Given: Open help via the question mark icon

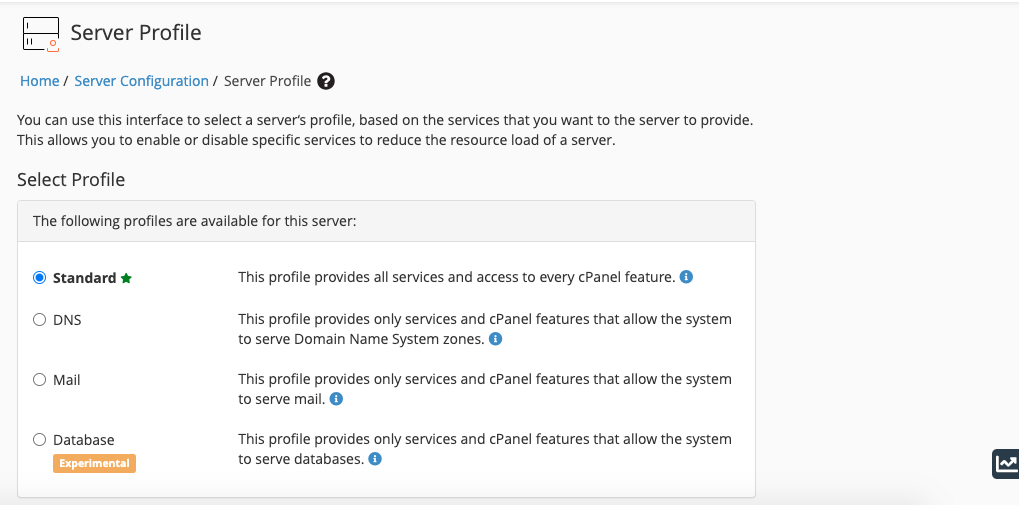Looking at the screenshot, I should click(x=326, y=81).
